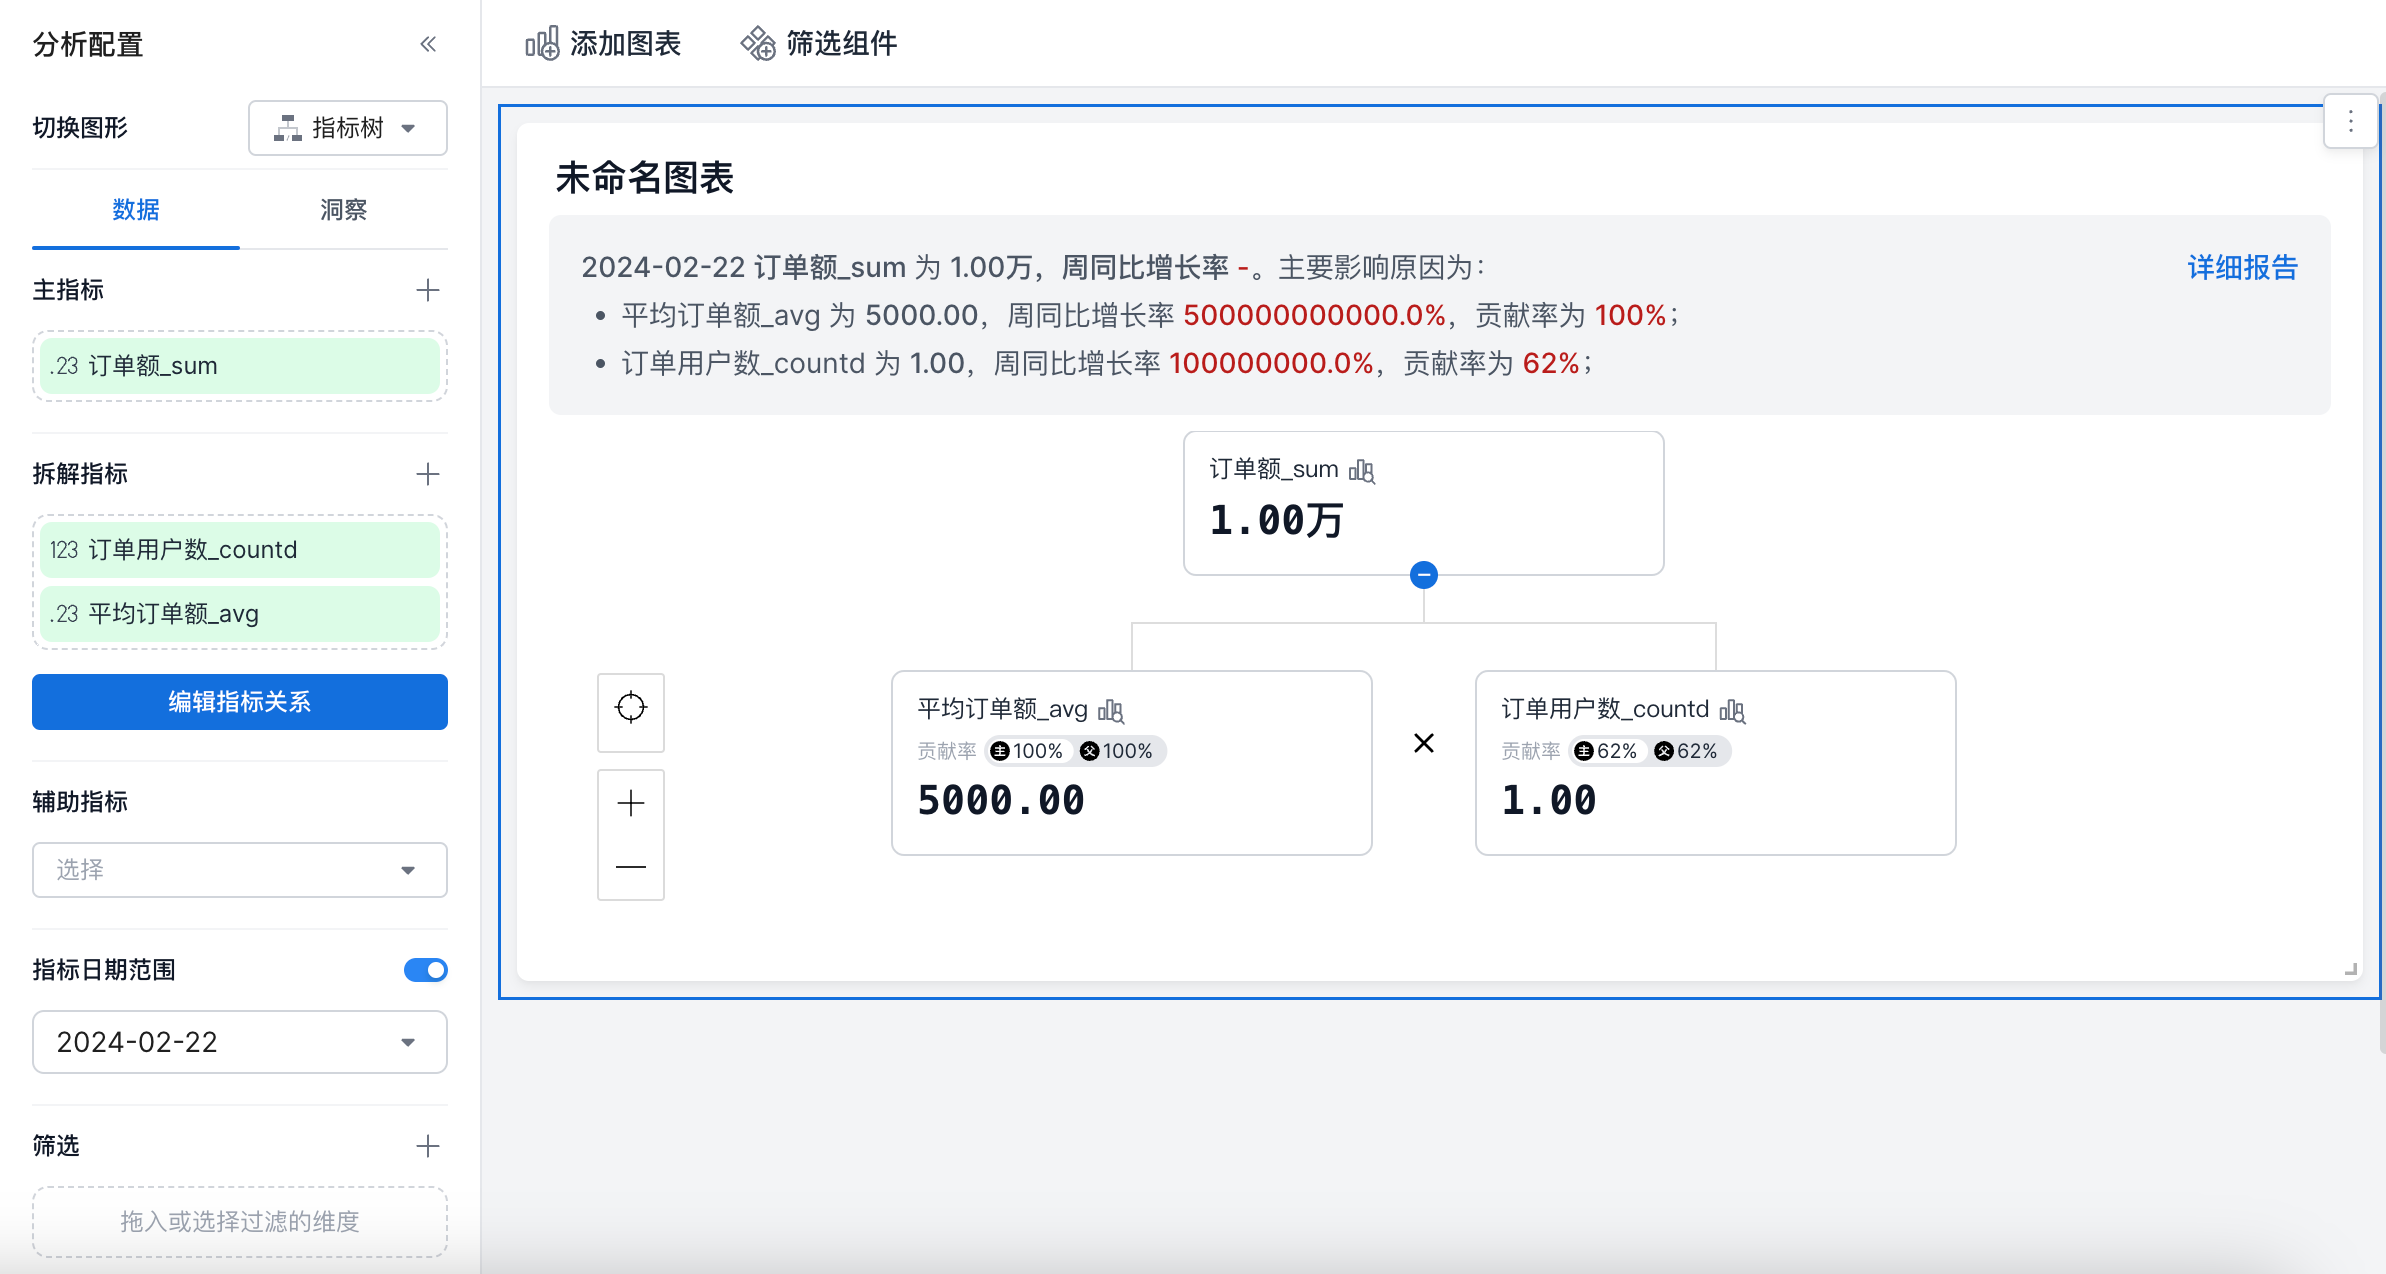2386x1274 pixels.
Task: Open chart three-dot more menu
Action: pyautogui.click(x=2350, y=122)
